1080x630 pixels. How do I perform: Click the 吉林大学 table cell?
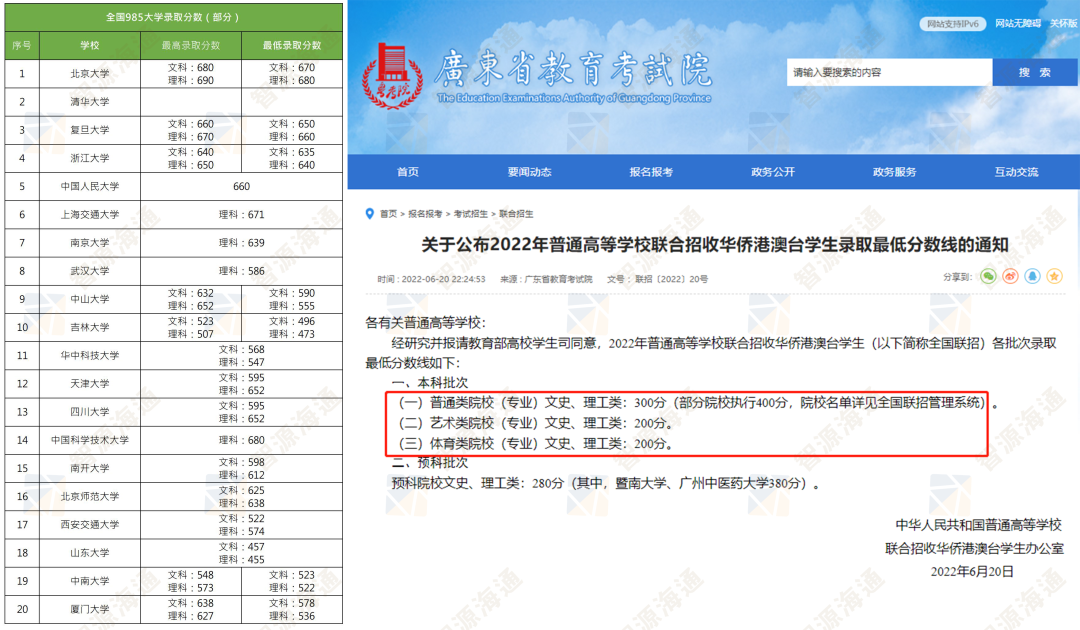pyautogui.click(x=90, y=328)
